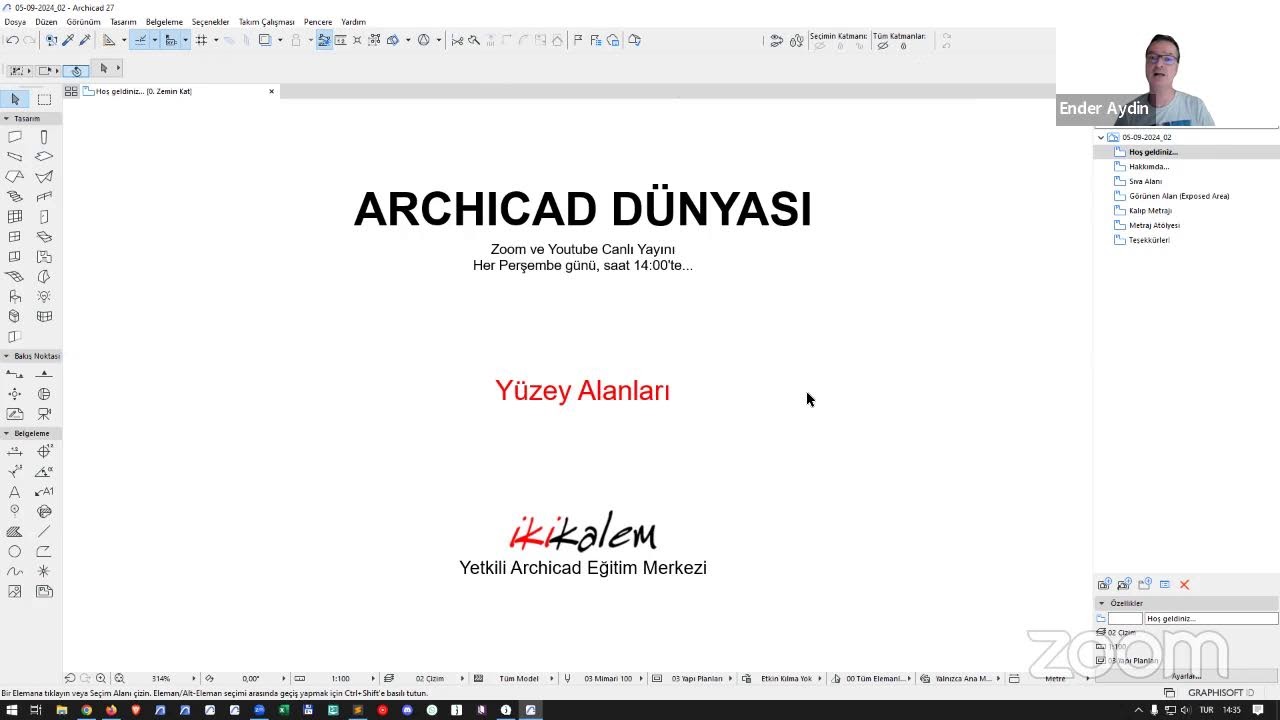Open the Yardım menu
Viewport: 1280px width, 720px height.
point(353,21)
